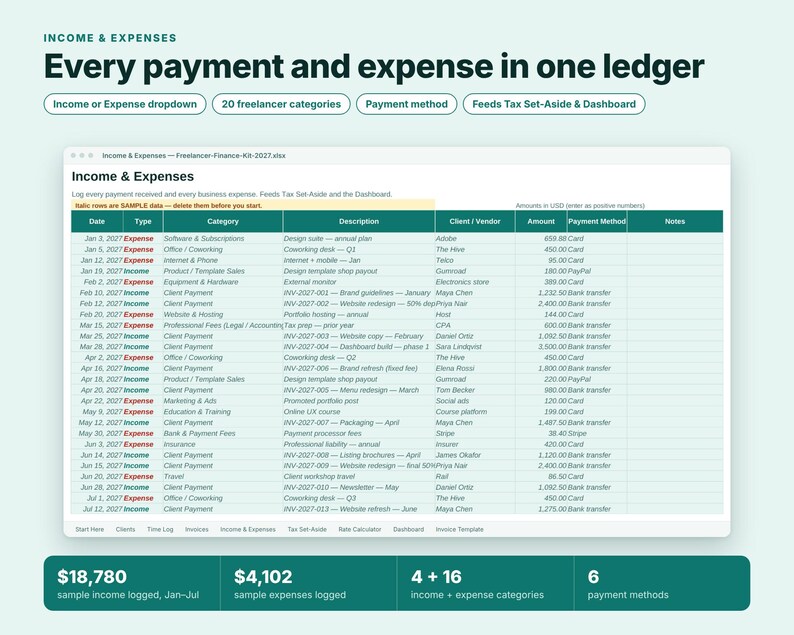Click the 'Jan 3, 2027' date cell
Screen dimensions: 794x635
97,239
